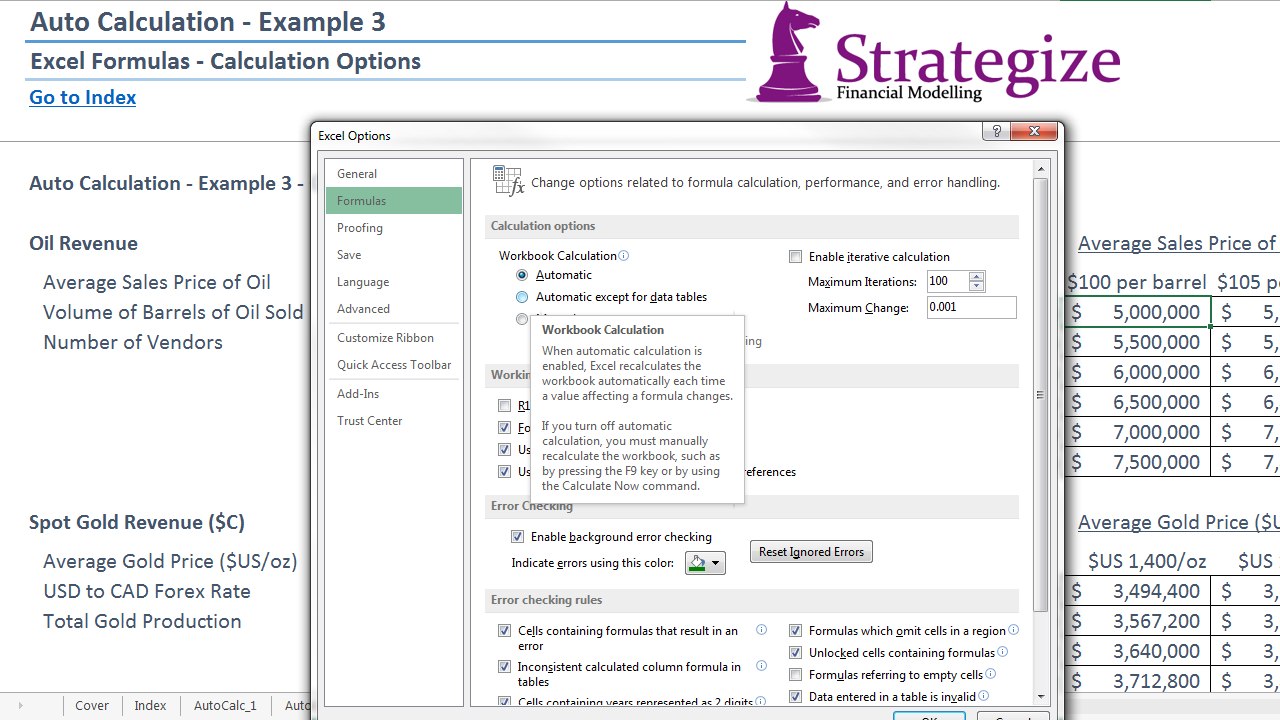Uncheck Formulas which omit cells in a region
1280x720 pixels.
point(796,631)
